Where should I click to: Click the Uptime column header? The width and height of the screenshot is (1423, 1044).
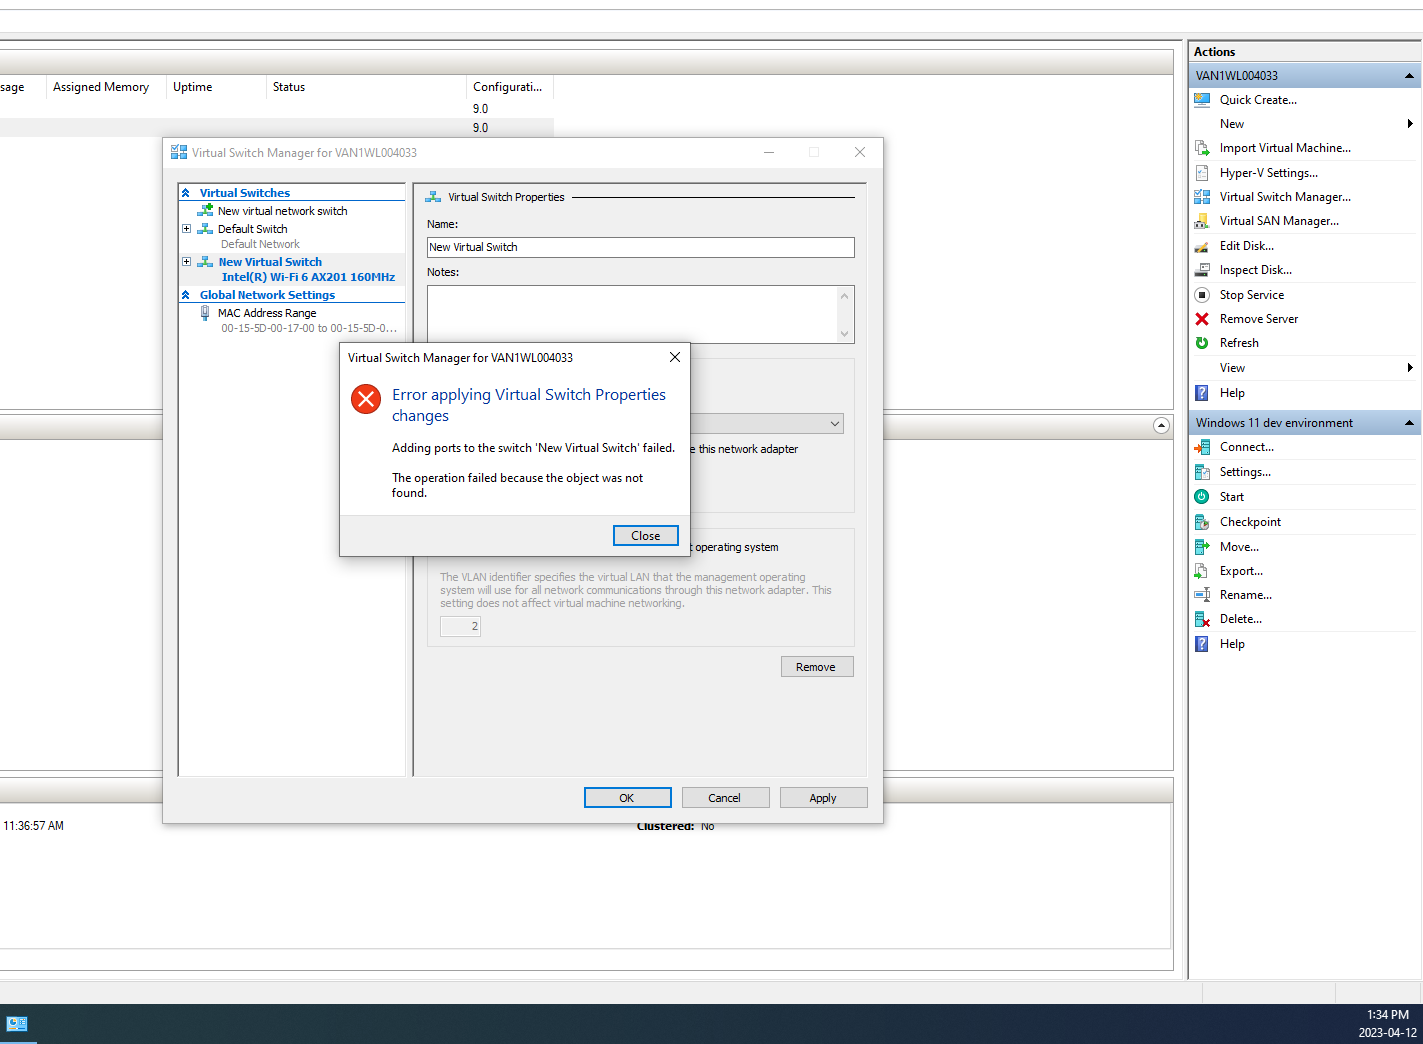(x=215, y=87)
